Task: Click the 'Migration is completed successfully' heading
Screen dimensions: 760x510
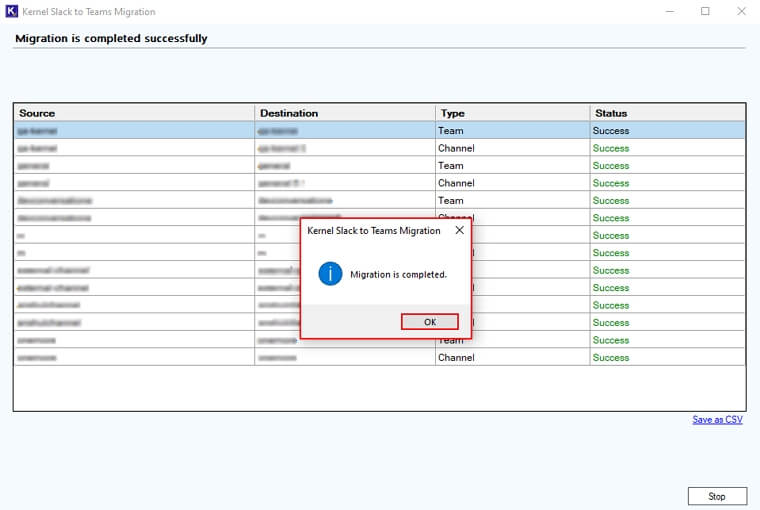Action: [111, 38]
